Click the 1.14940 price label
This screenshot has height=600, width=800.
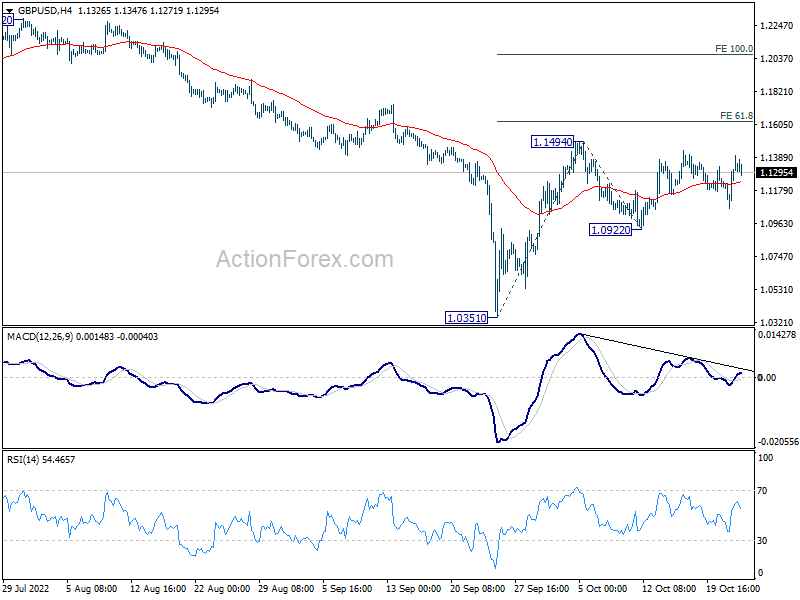coord(553,142)
